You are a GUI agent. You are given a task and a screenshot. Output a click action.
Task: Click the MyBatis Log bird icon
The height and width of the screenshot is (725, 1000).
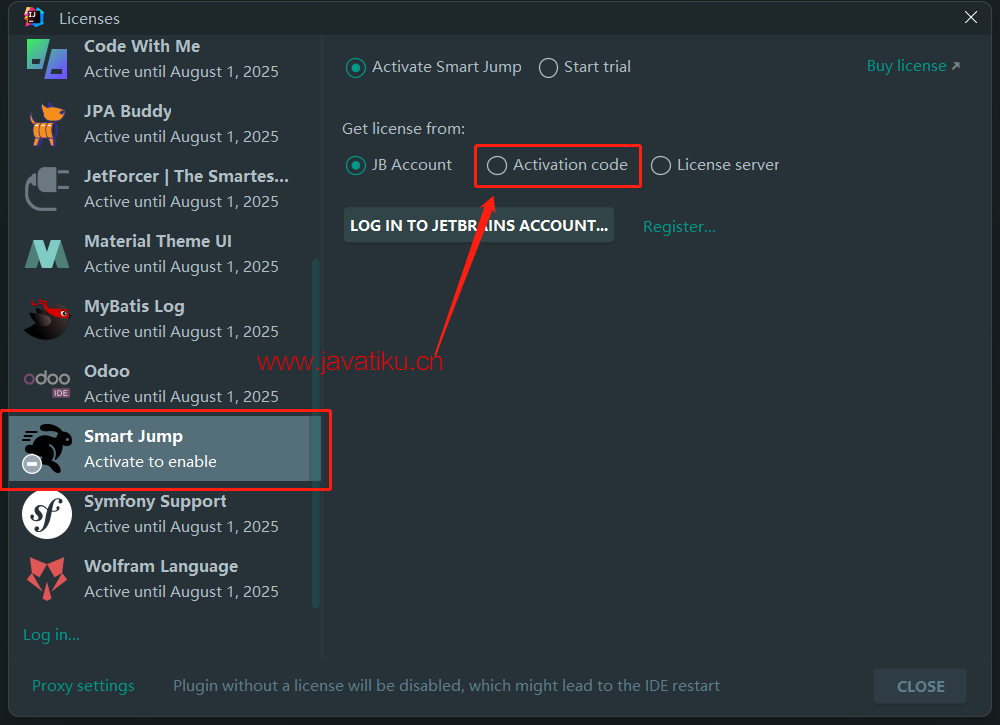tap(47, 319)
